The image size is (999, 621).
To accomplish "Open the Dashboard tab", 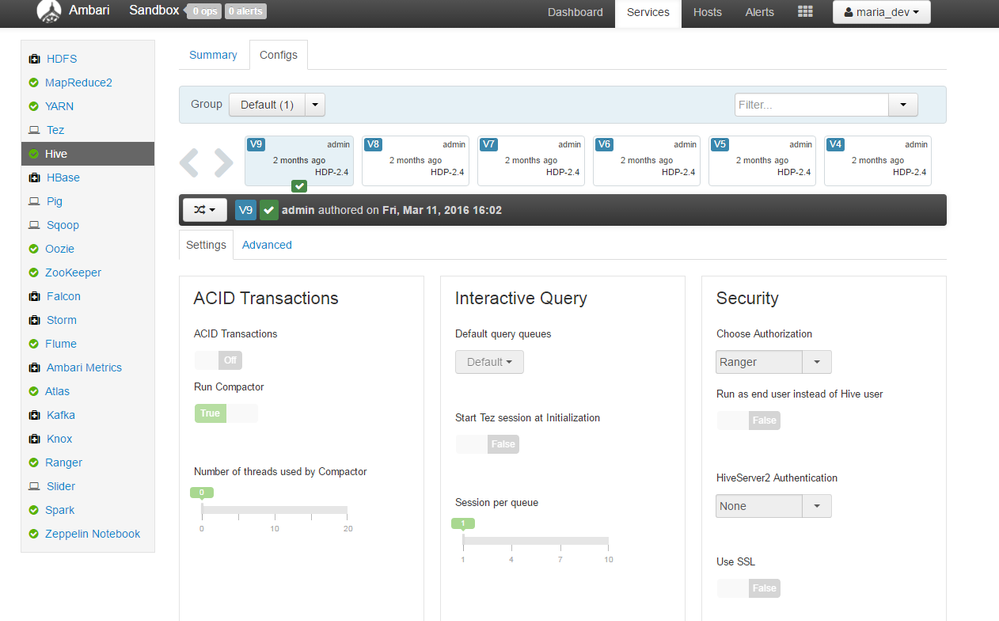I will [575, 12].
